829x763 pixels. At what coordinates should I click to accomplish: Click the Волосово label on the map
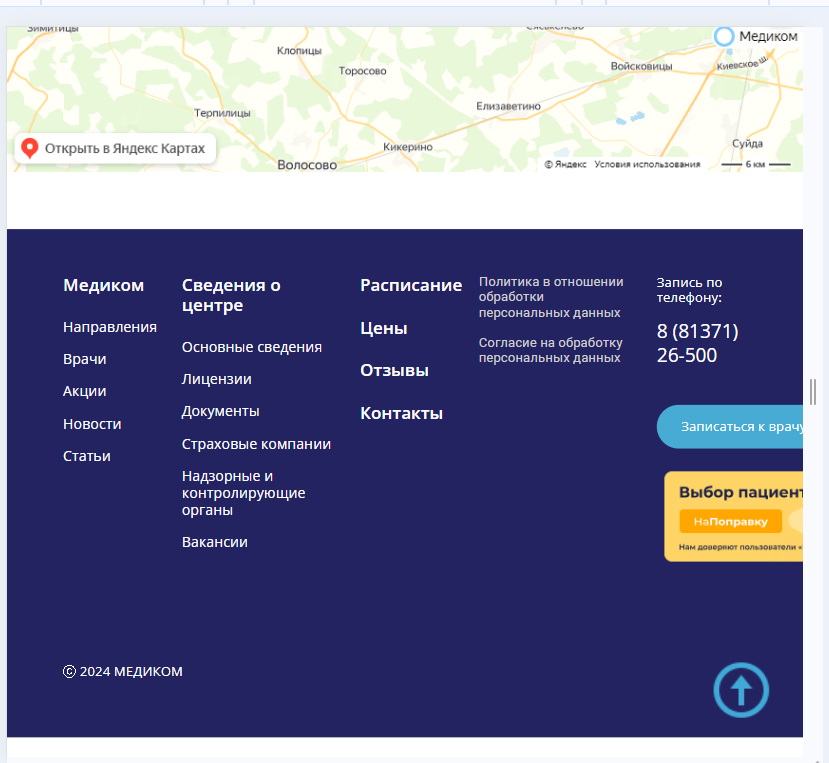[307, 165]
